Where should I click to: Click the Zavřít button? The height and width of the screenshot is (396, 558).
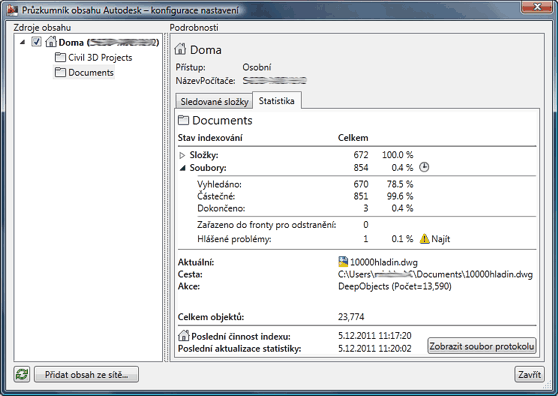[x=530, y=375]
